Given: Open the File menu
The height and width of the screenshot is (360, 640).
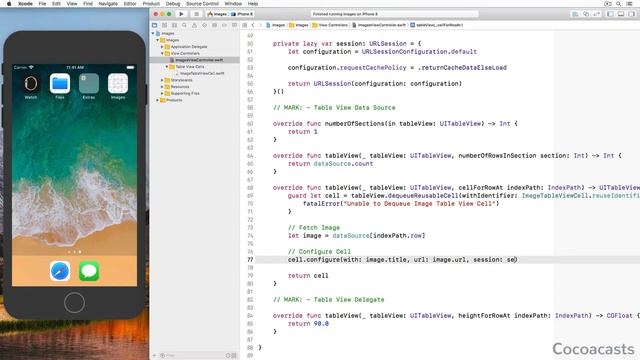Looking at the screenshot, I should [42, 4].
